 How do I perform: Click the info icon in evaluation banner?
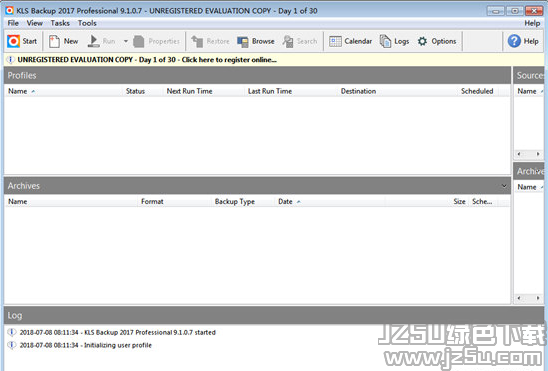tap(10, 60)
